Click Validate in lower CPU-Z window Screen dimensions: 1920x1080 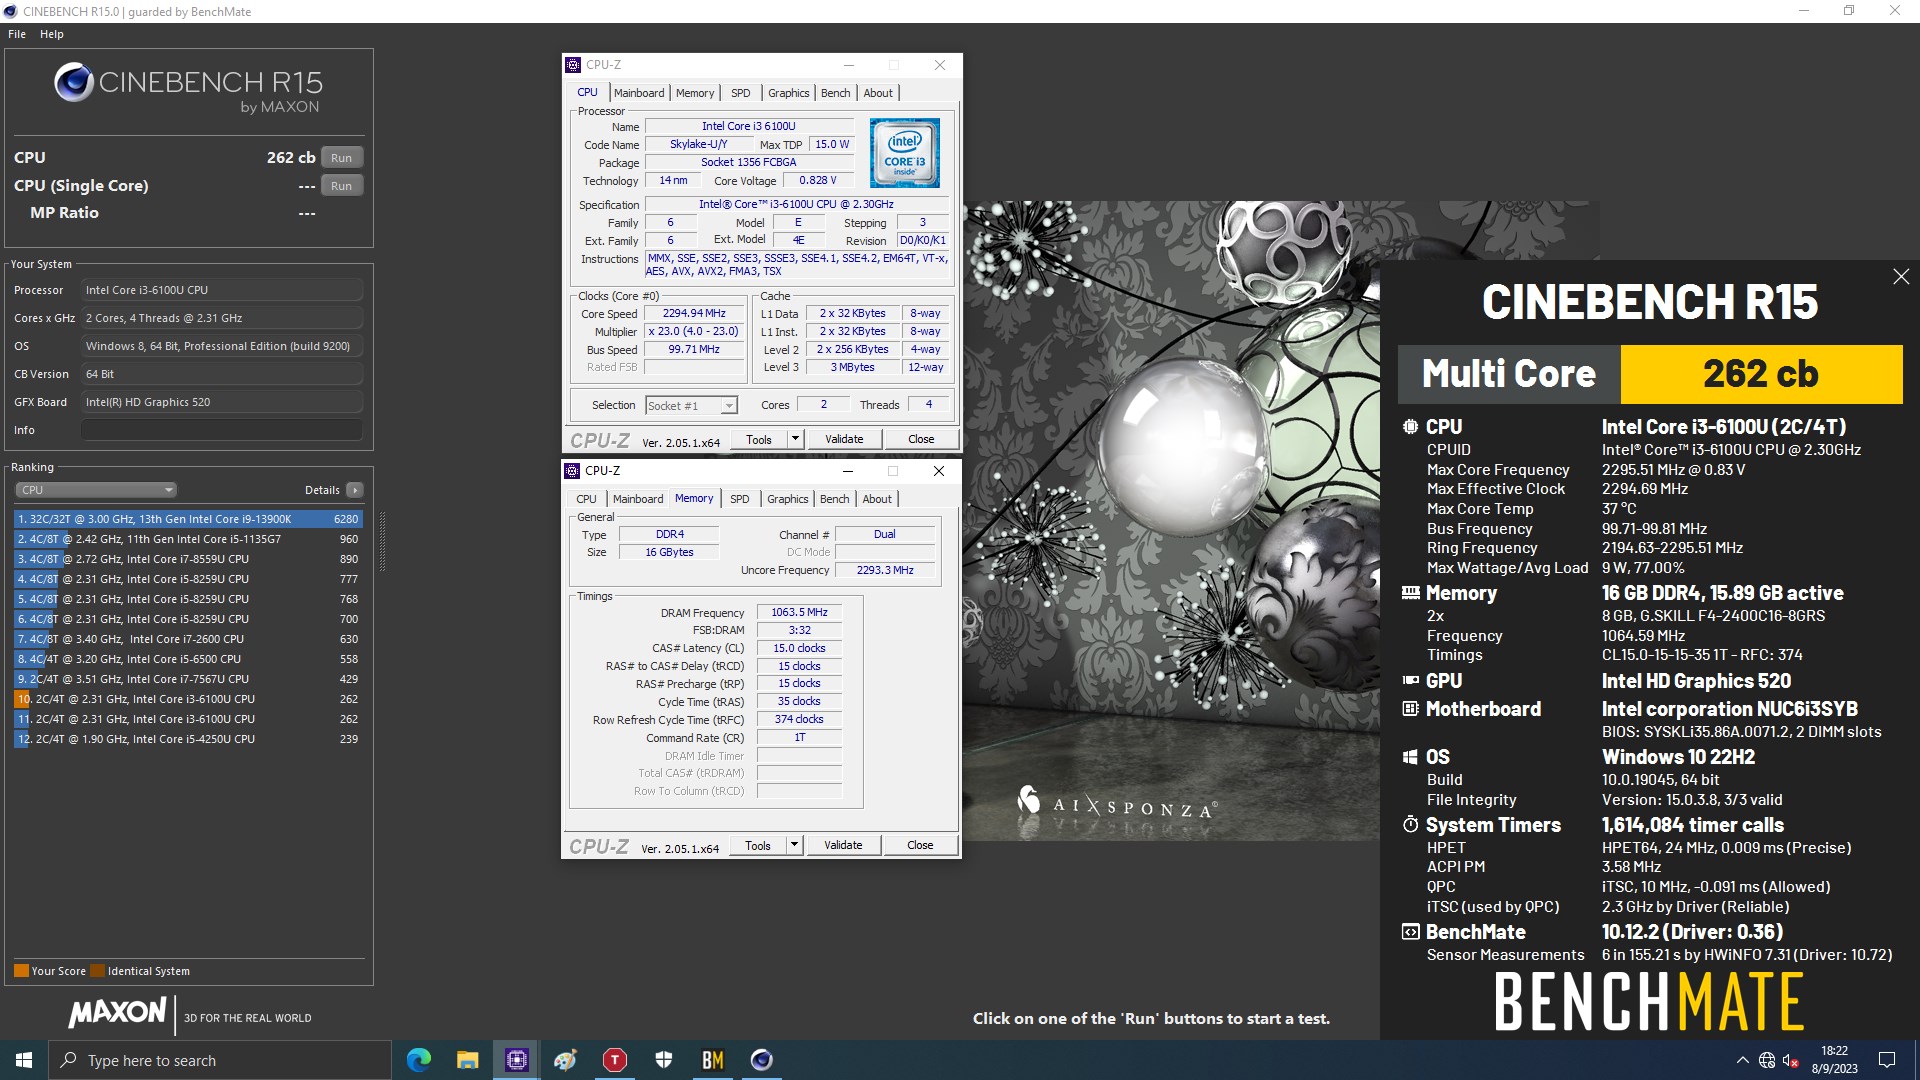click(843, 845)
